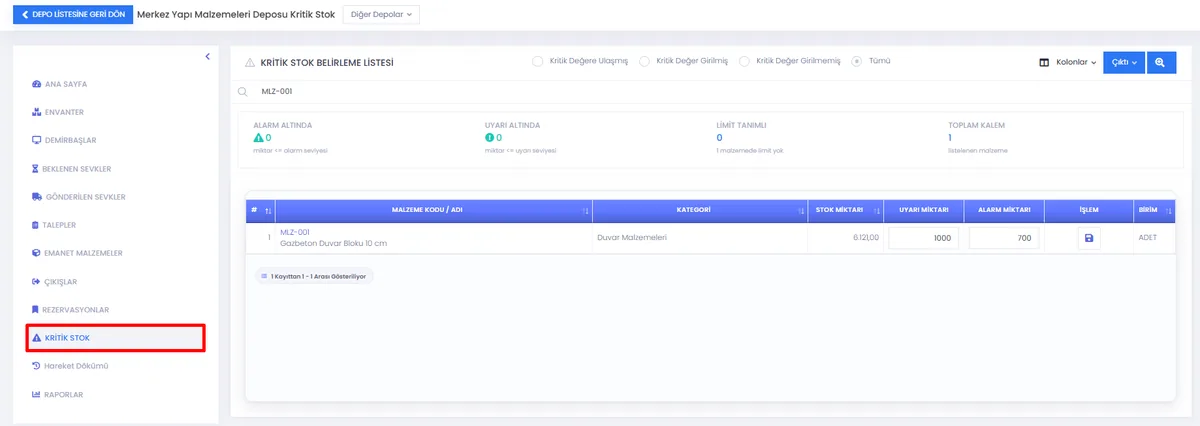Viewport: 1200px width, 426px height.
Task: Sort by the # column header
Action: (261, 210)
